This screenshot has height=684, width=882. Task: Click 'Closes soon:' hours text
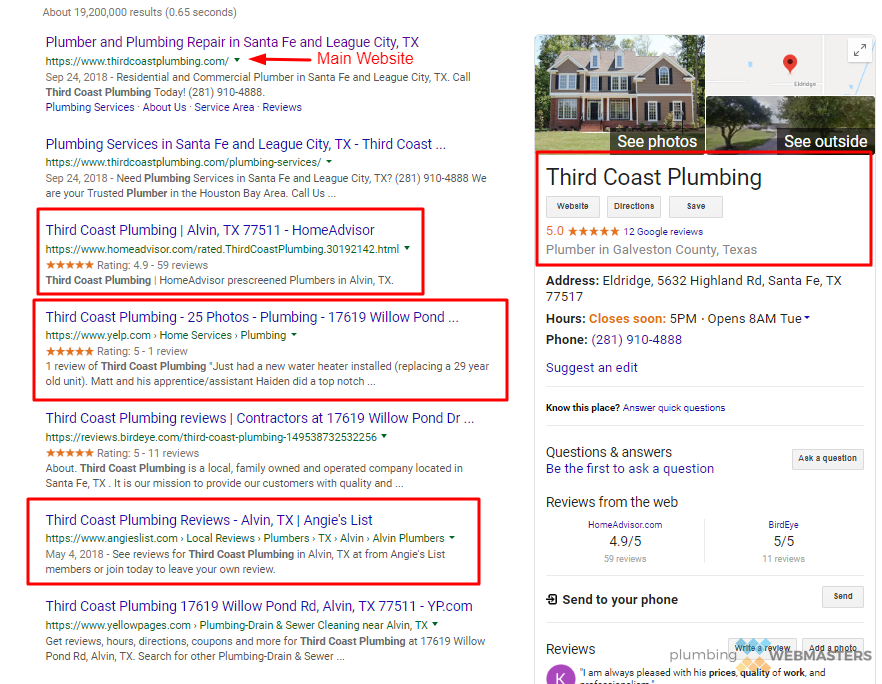pyautogui.click(x=627, y=319)
